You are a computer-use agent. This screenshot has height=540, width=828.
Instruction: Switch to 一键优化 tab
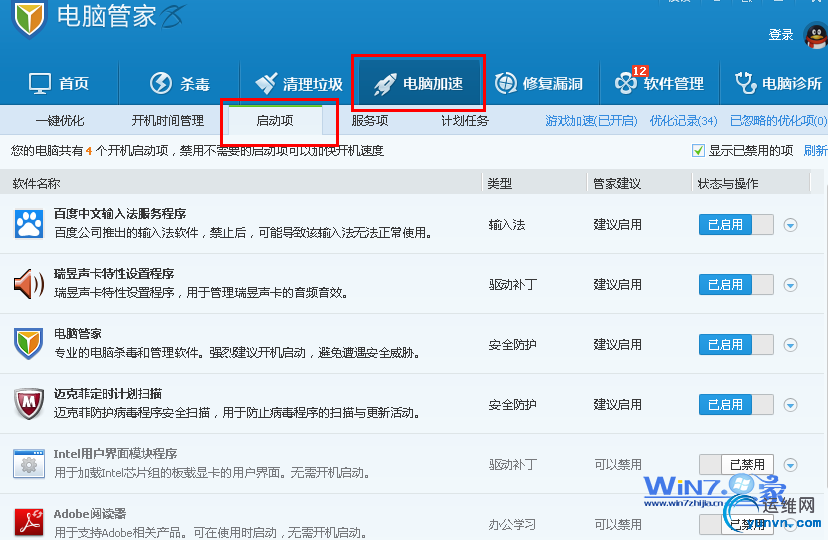tap(60, 121)
